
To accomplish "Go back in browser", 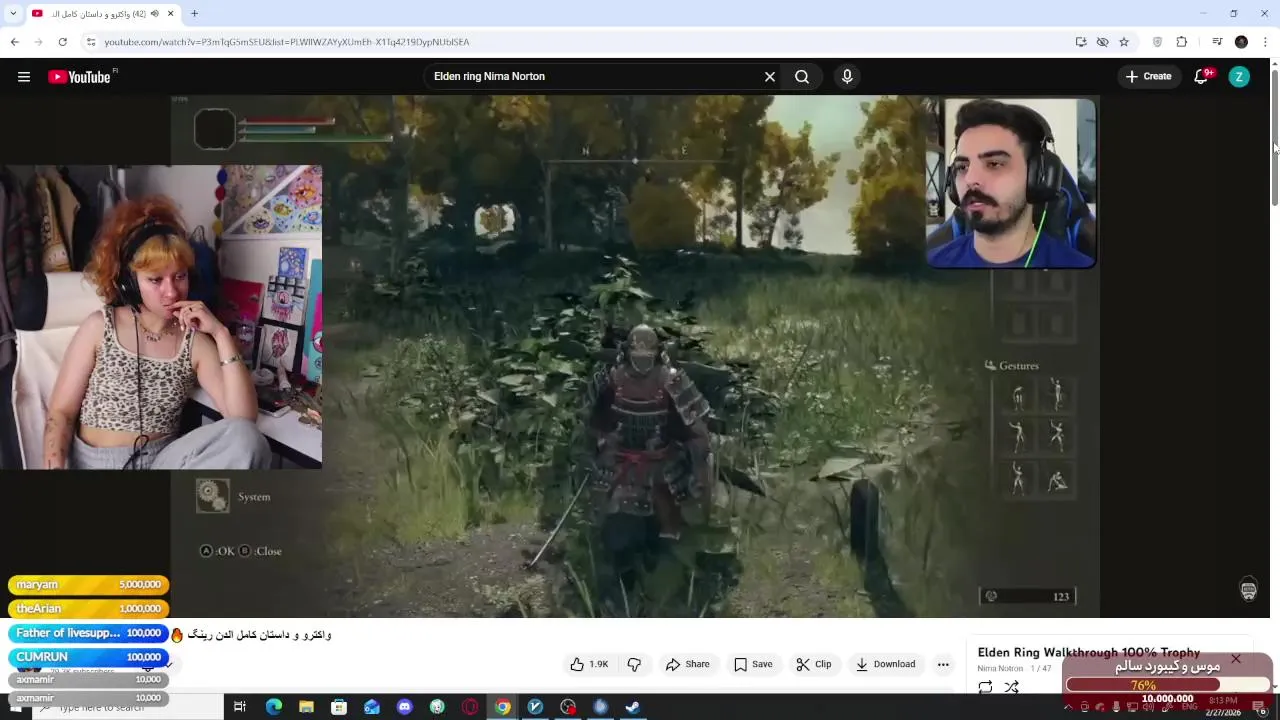I will 14,42.
